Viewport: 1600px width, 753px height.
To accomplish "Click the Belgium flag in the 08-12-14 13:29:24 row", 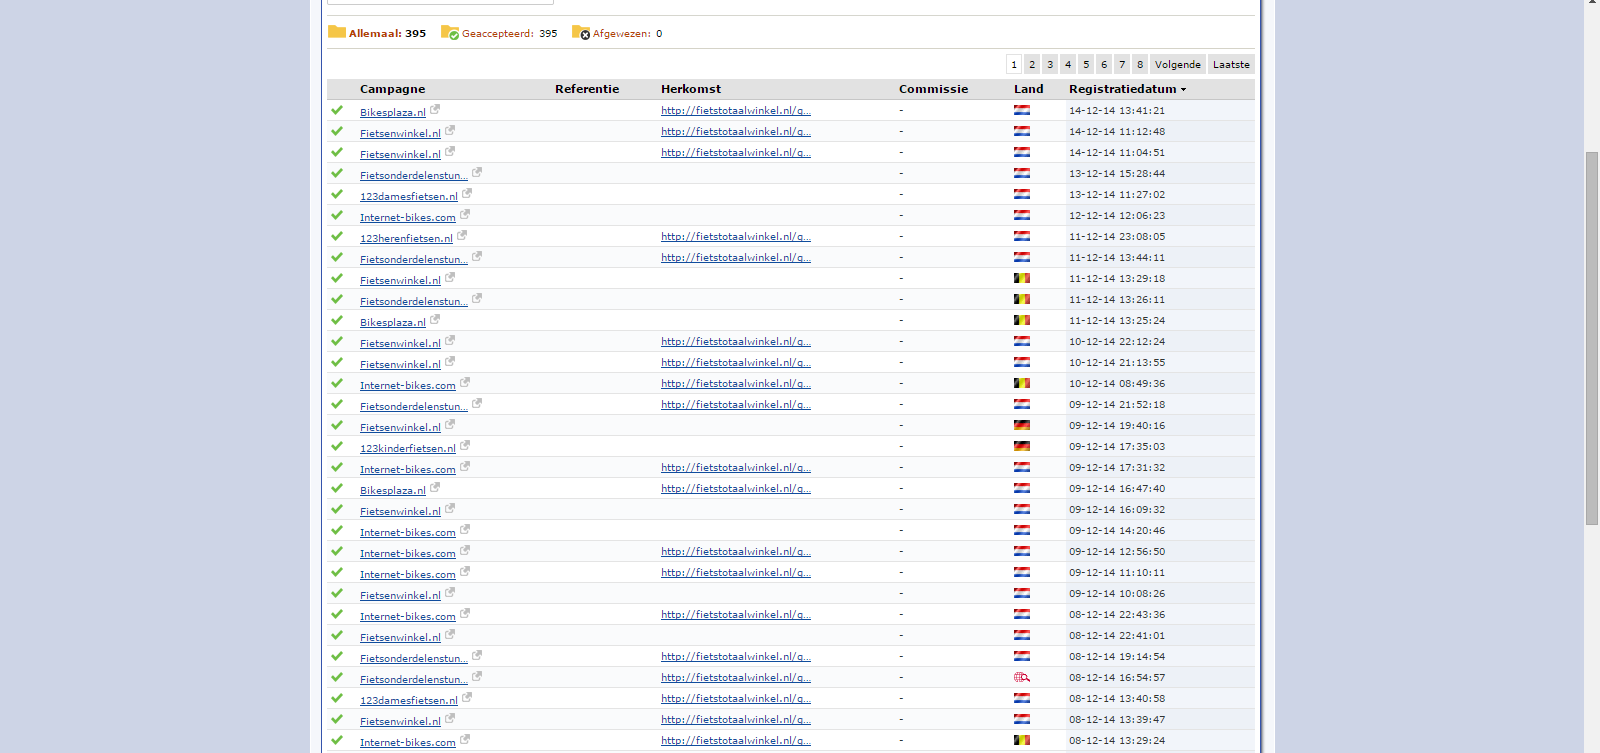I will pos(1022,741).
